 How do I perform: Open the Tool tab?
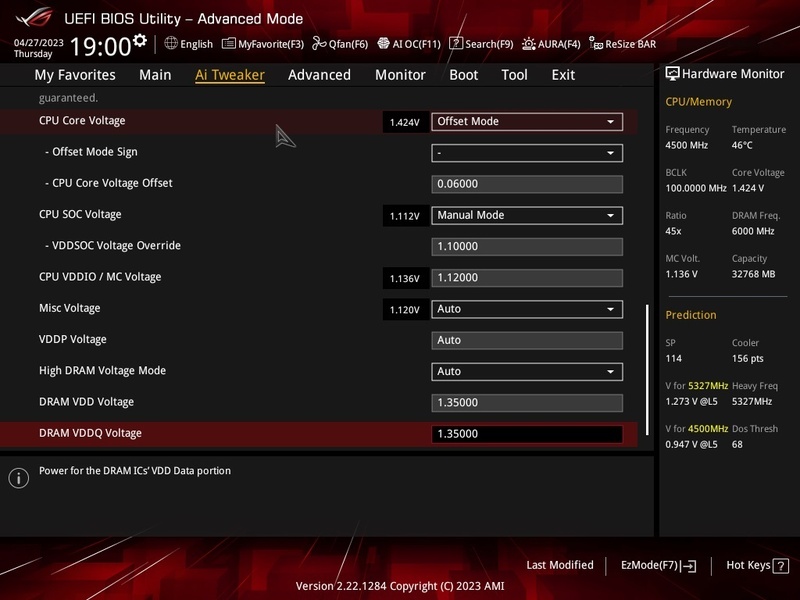click(514, 75)
